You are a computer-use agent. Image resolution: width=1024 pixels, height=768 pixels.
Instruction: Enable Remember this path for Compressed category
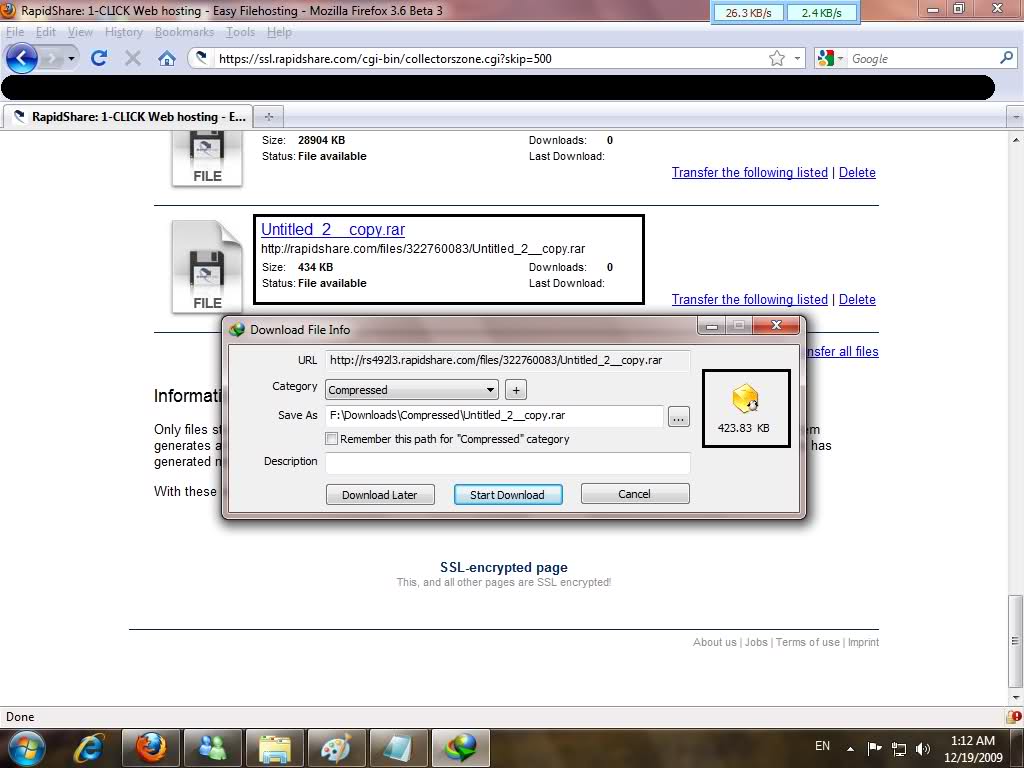point(332,439)
